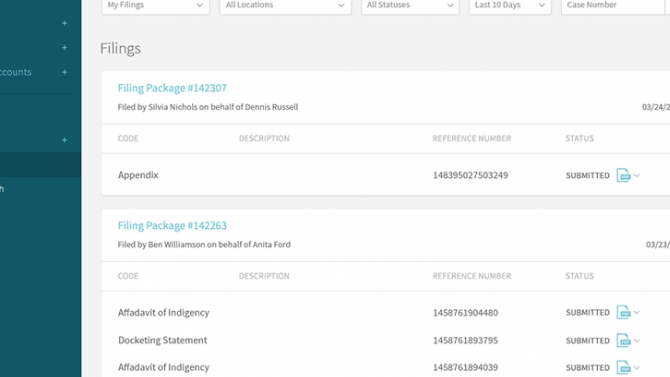Click SUBMITTED status in Docketing Statement row
This screenshot has width=670, height=377.
588,341
